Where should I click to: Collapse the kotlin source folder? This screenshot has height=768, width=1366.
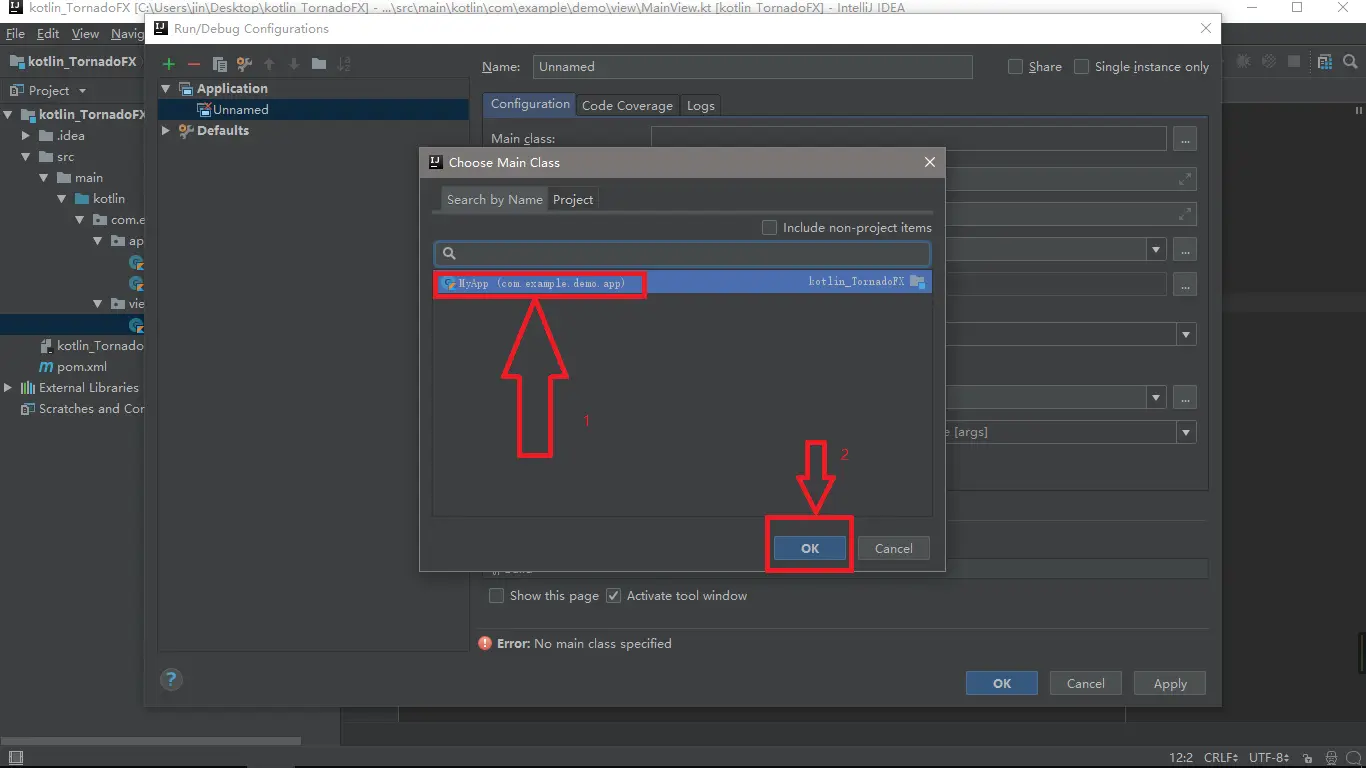(62, 199)
